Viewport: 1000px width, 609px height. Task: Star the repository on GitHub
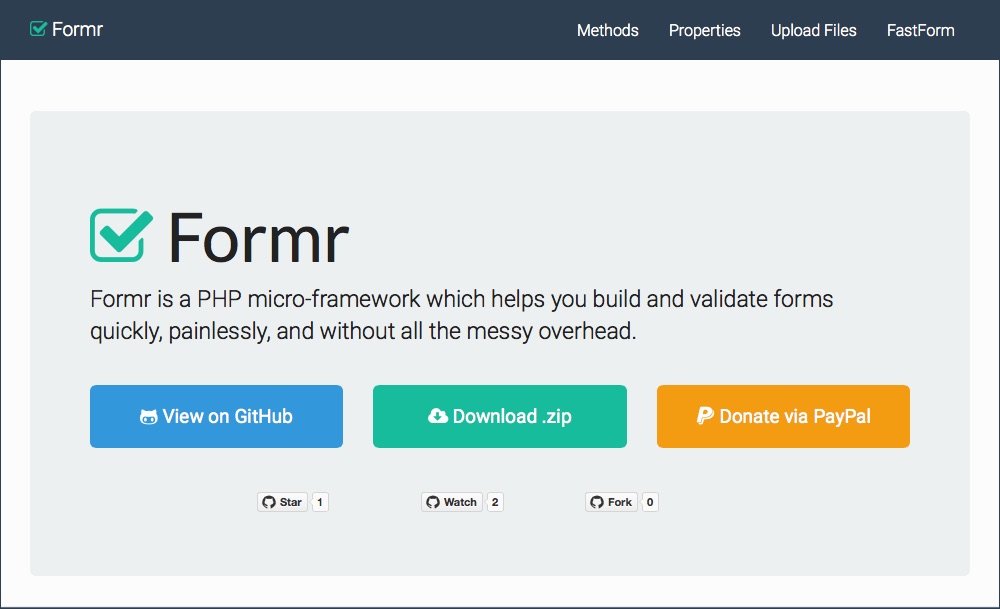point(283,502)
